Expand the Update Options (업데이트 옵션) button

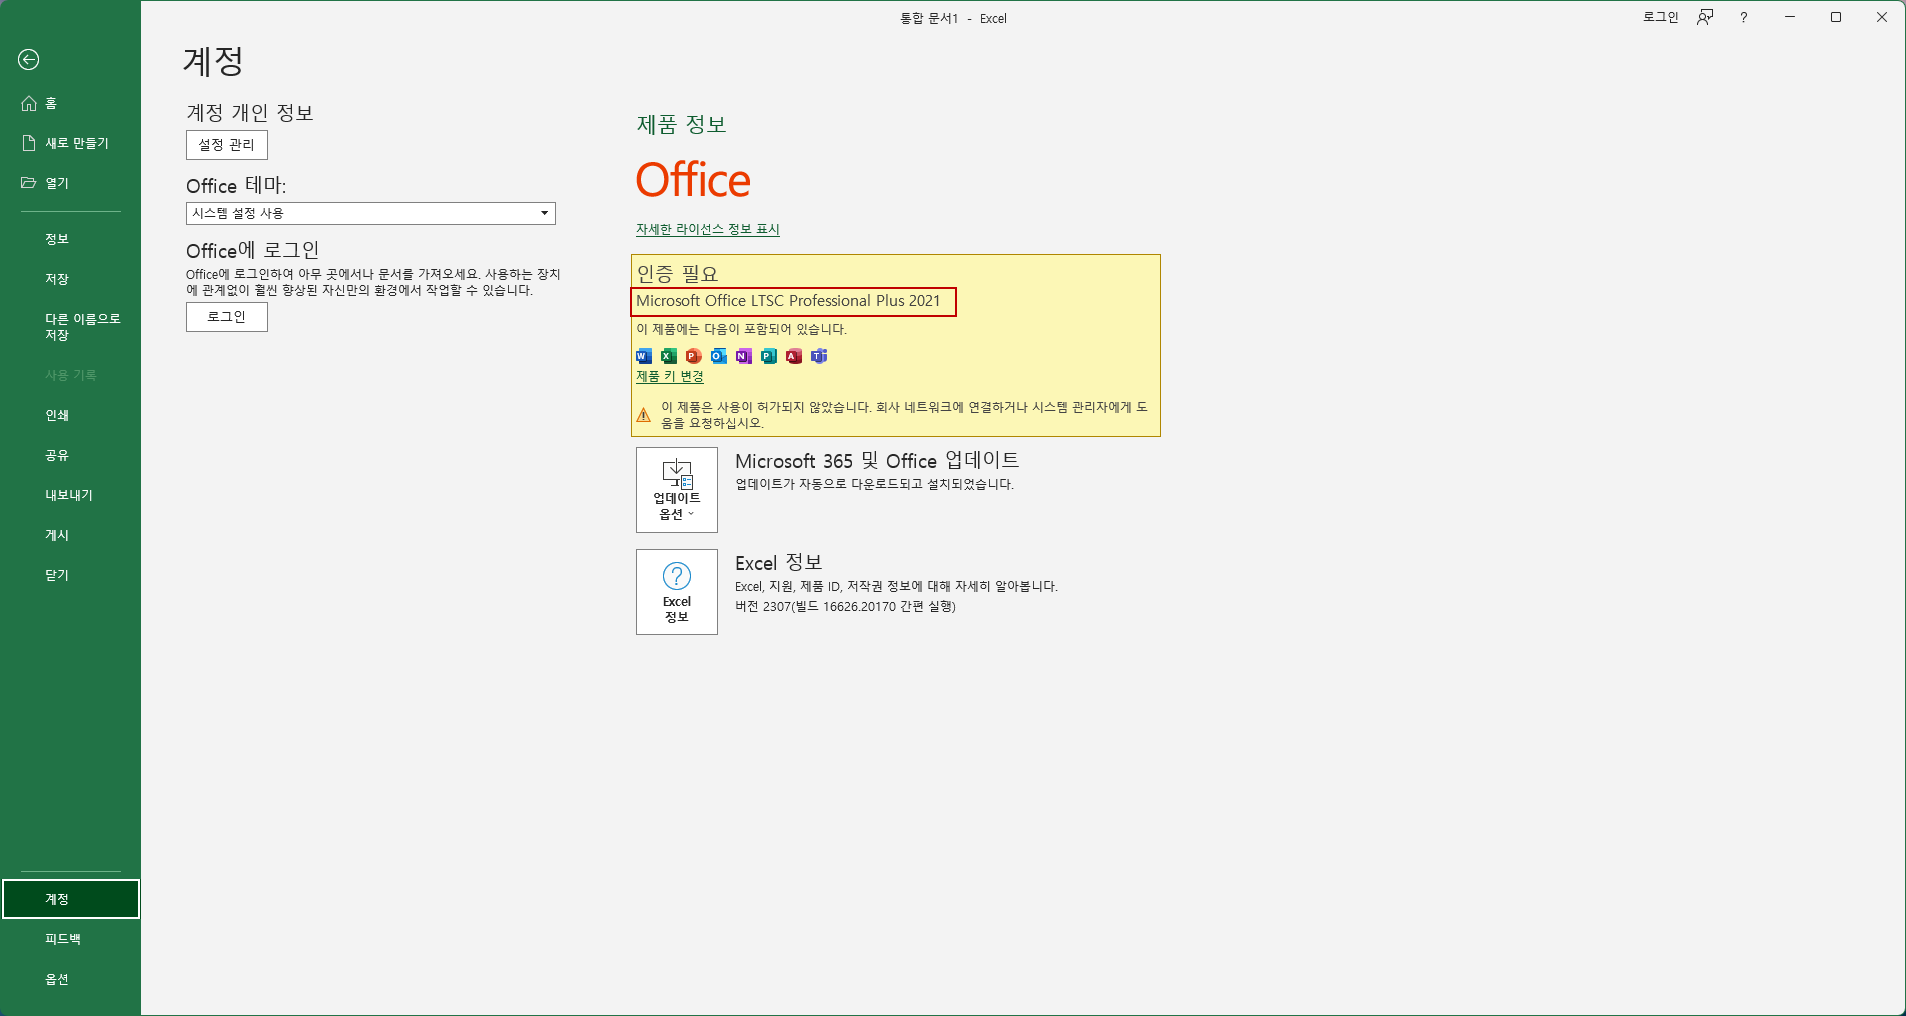[x=677, y=490]
